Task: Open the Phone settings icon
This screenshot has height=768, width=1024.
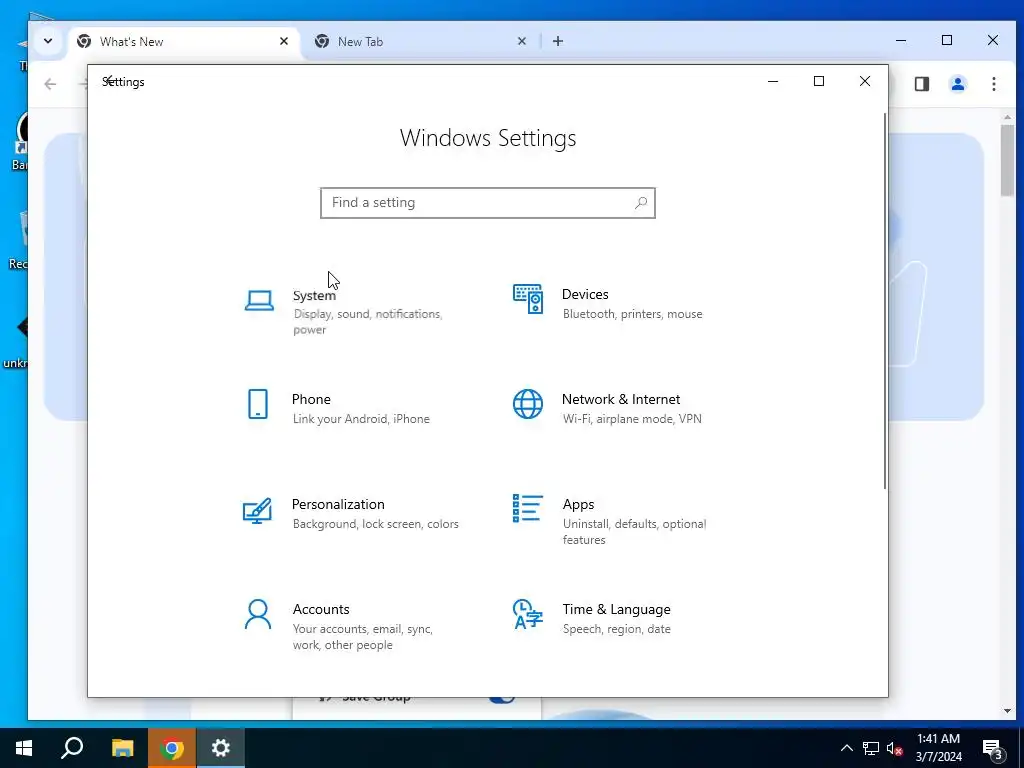Action: pyautogui.click(x=258, y=404)
